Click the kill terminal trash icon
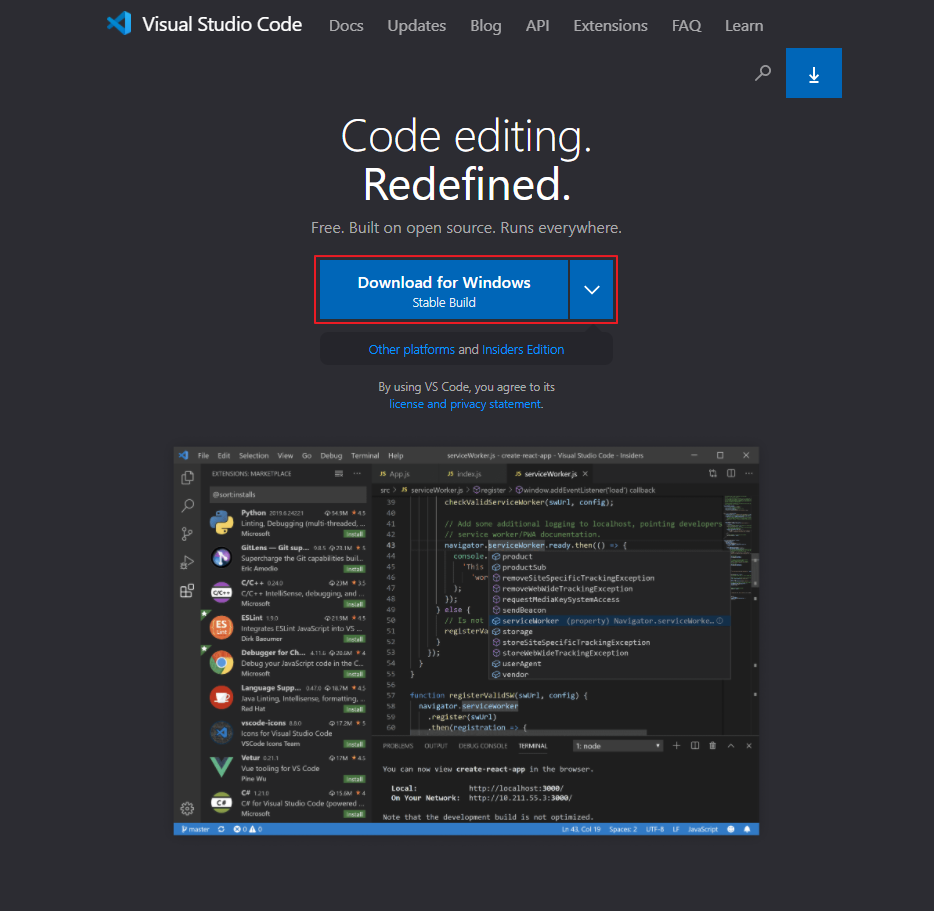The width and height of the screenshot is (934, 911). click(712, 746)
